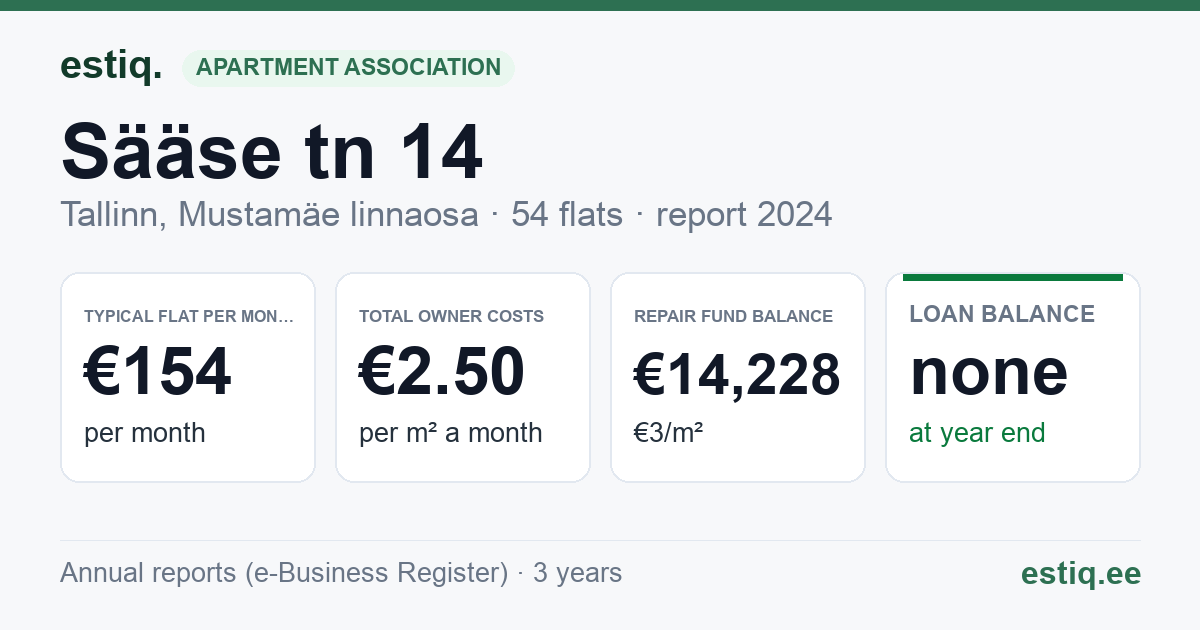Click the 'at year end' text
Screen dimensions: 1200x630
(x=977, y=433)
